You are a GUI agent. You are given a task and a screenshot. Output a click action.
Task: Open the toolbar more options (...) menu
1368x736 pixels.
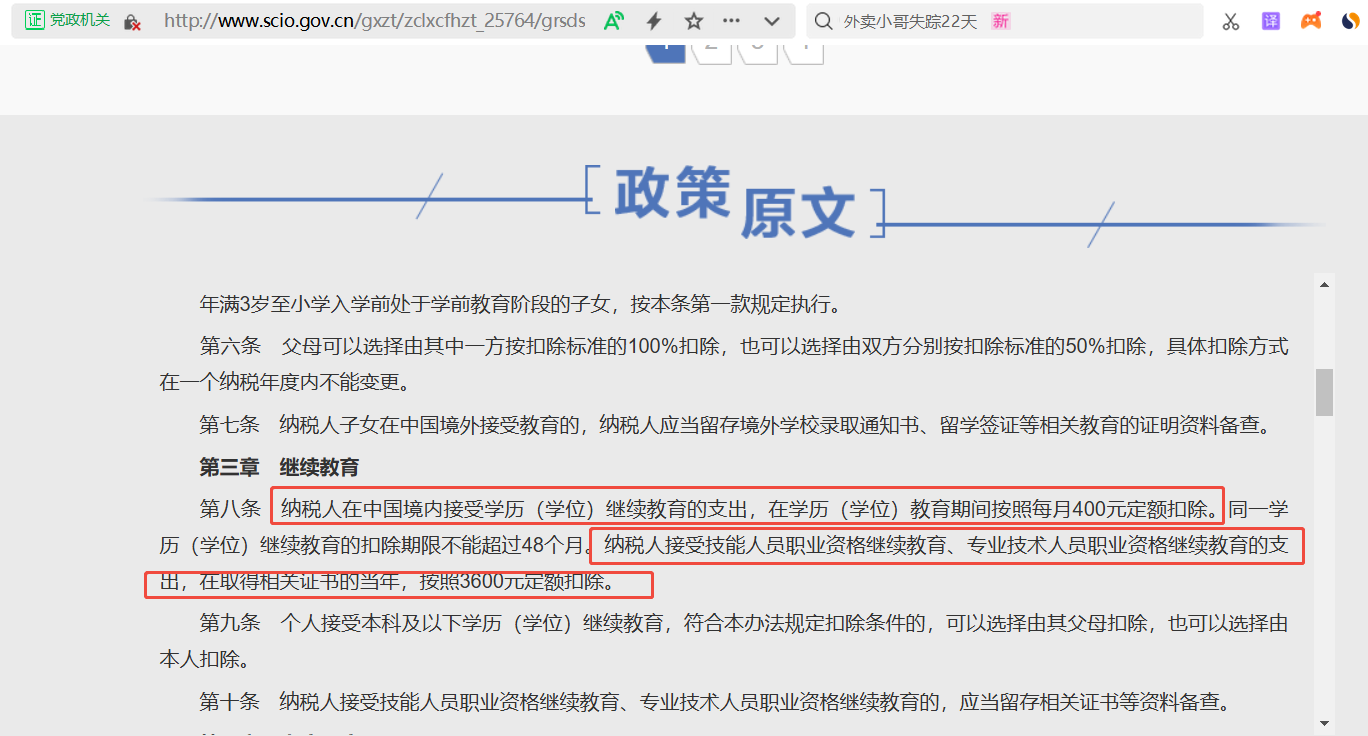click(730, 20)
